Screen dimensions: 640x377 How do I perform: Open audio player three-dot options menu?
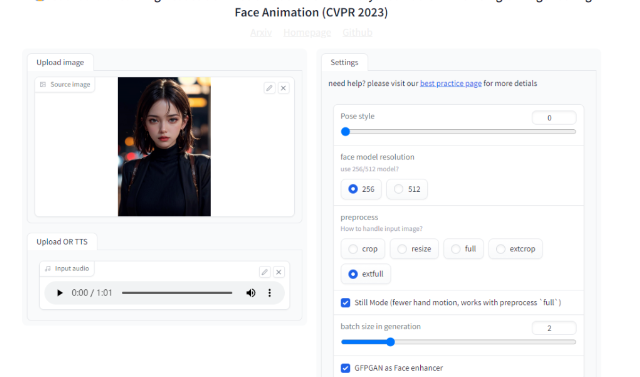click(269, 293)
